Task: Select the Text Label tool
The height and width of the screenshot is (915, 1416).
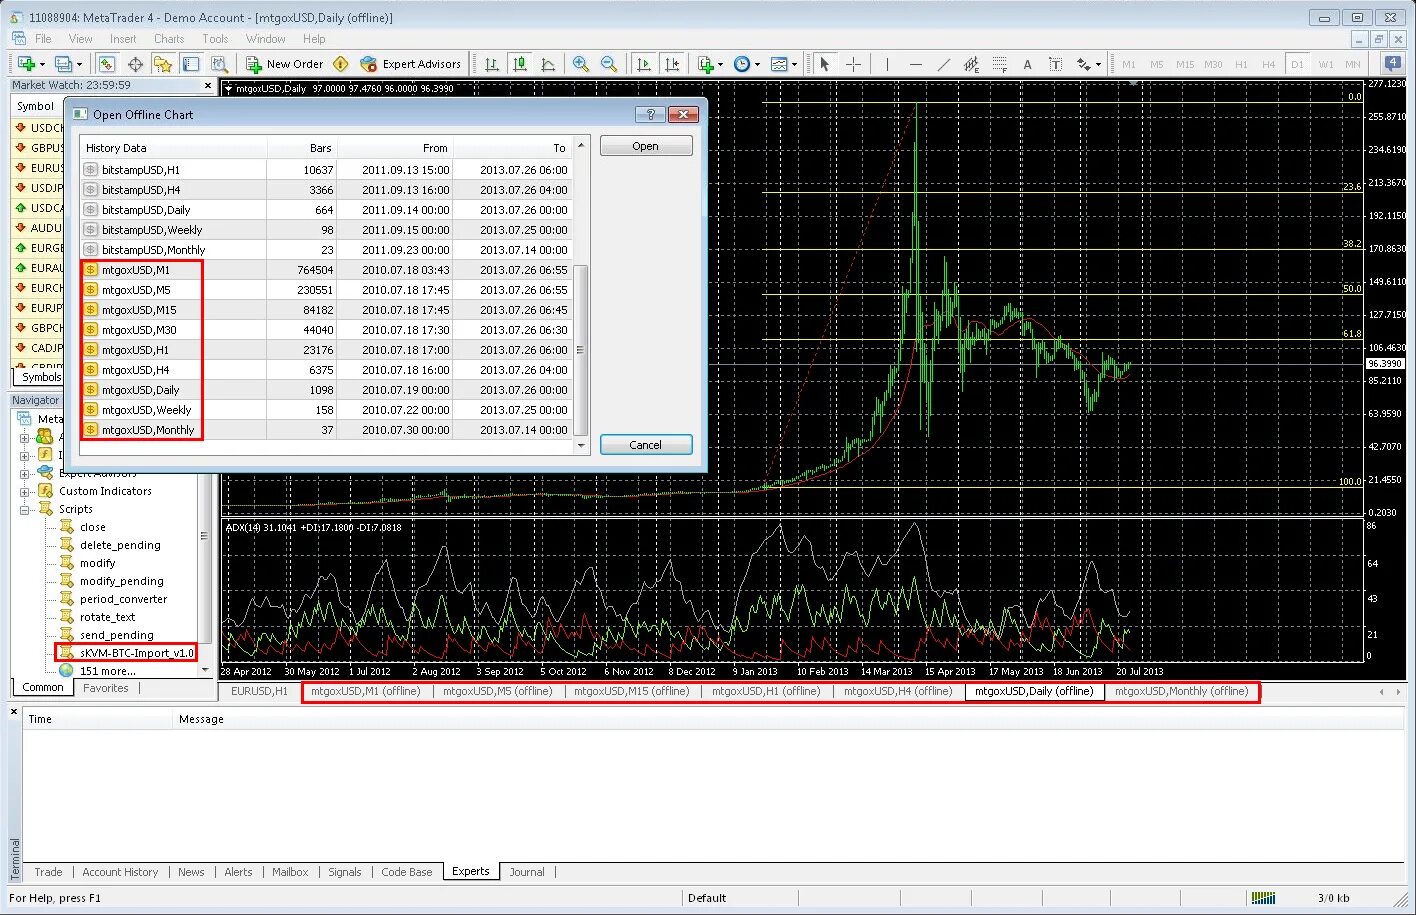Action: click(1055, 64)
